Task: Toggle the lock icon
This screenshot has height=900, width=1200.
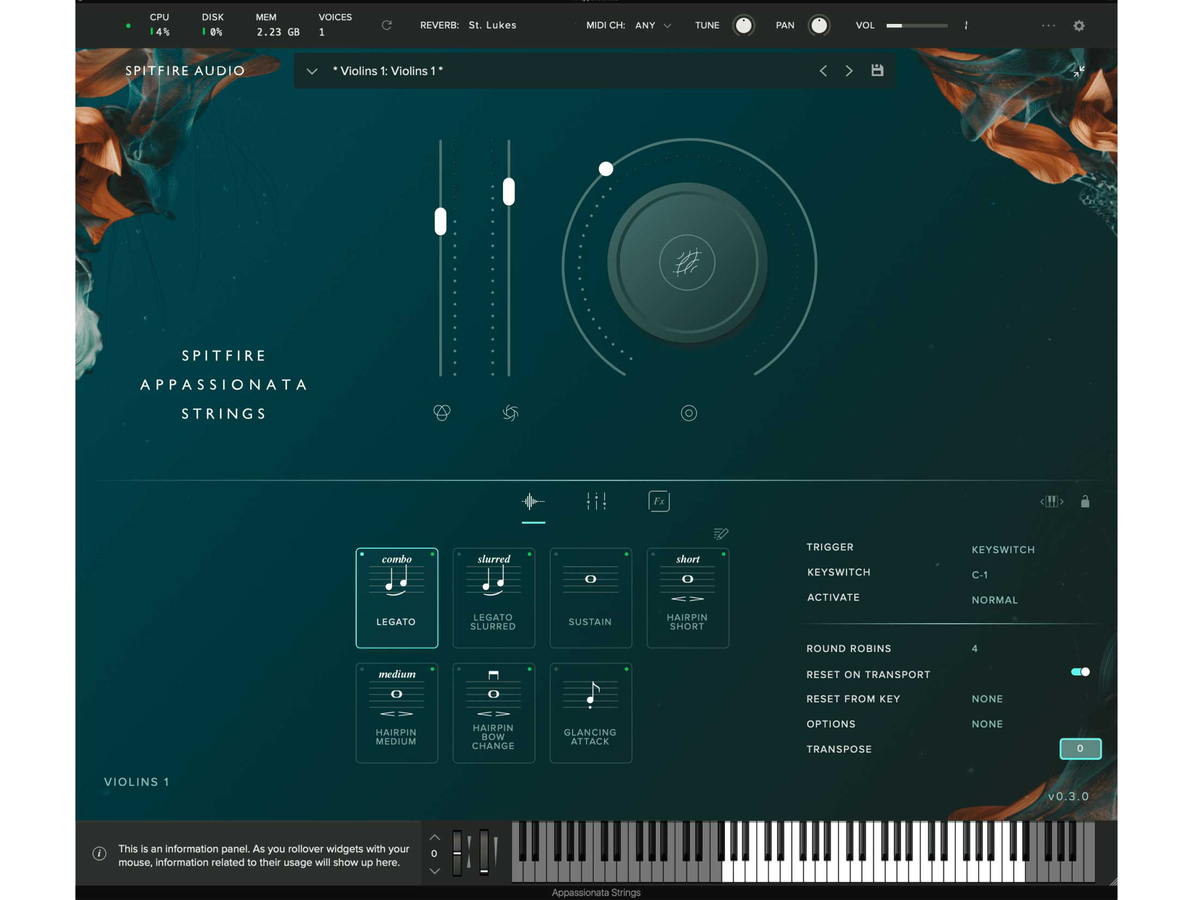Action: [x=1085, y=501]
